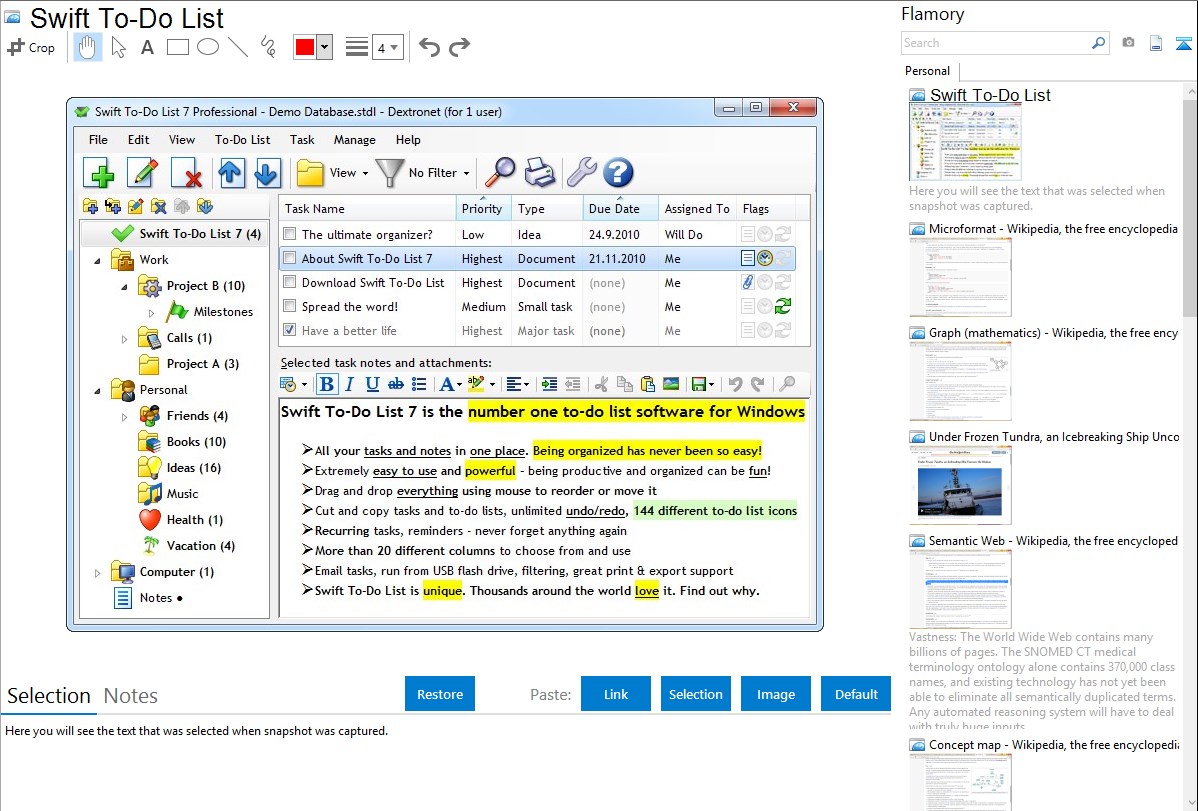
Task: Open the No Filter dropdown
Action: click(424, 174)
